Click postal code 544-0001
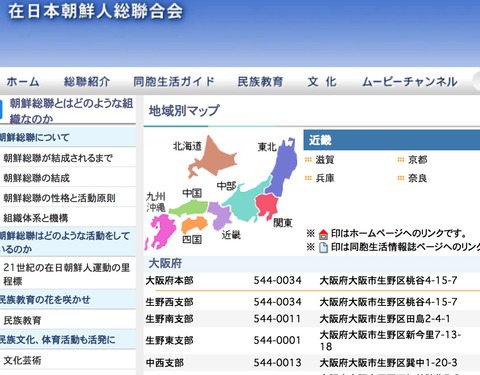 [x=277, y=340]
